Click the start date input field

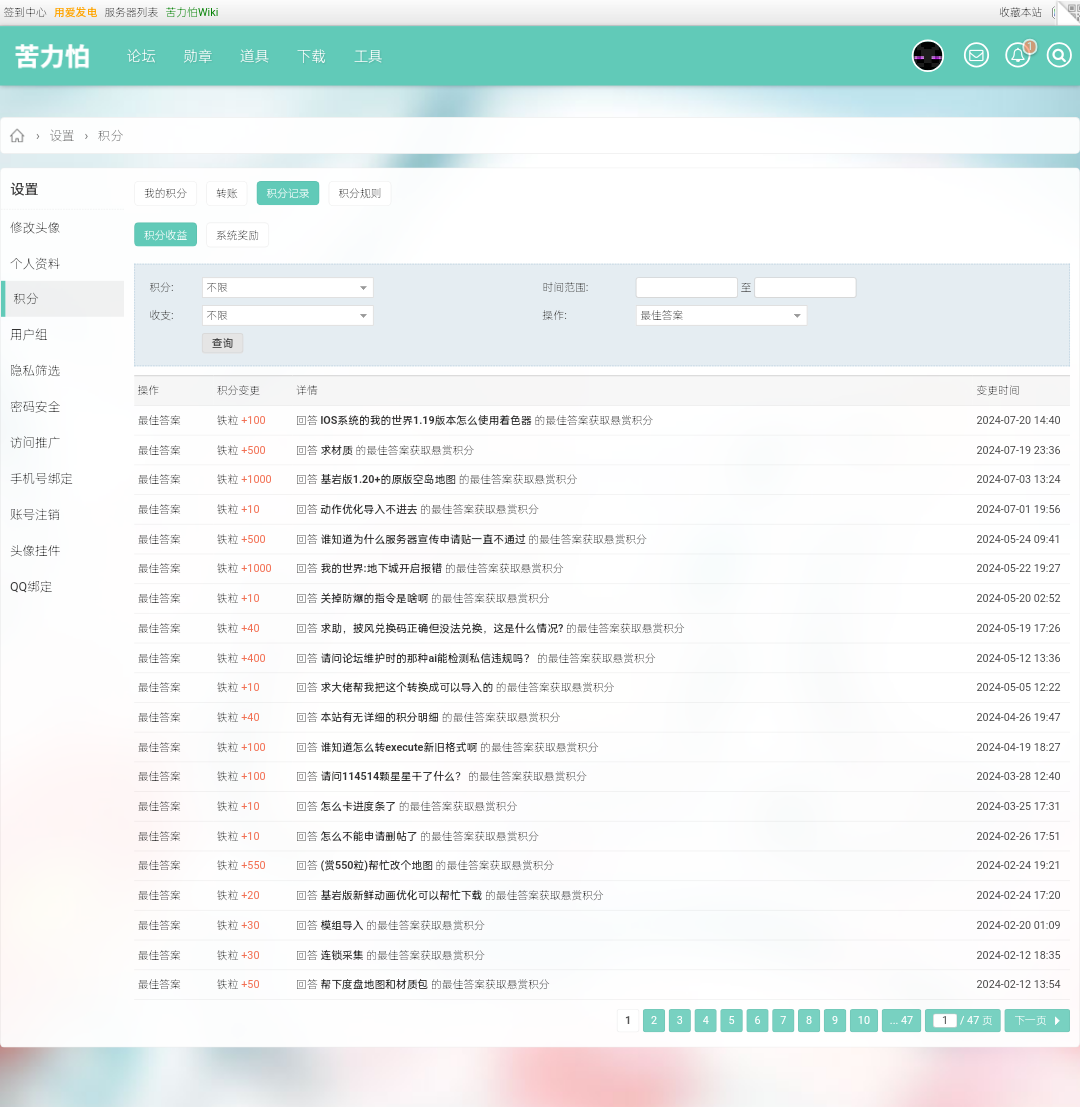686,287
